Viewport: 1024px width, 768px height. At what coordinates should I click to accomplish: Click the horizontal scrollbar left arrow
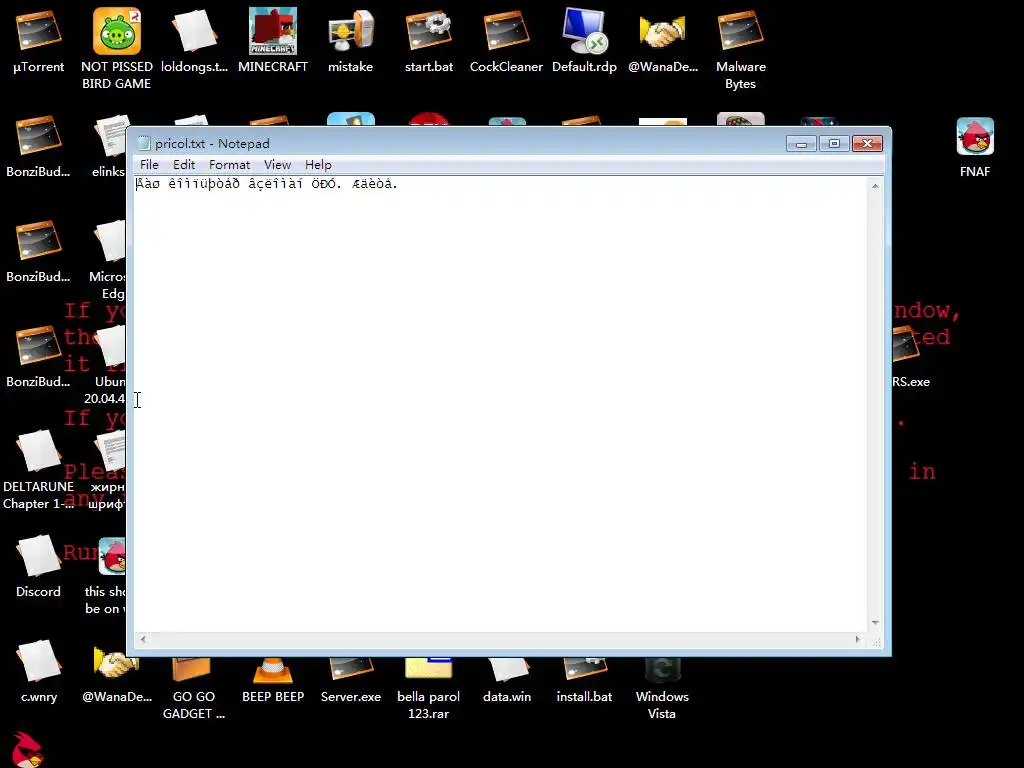click(x=143, y=639)
